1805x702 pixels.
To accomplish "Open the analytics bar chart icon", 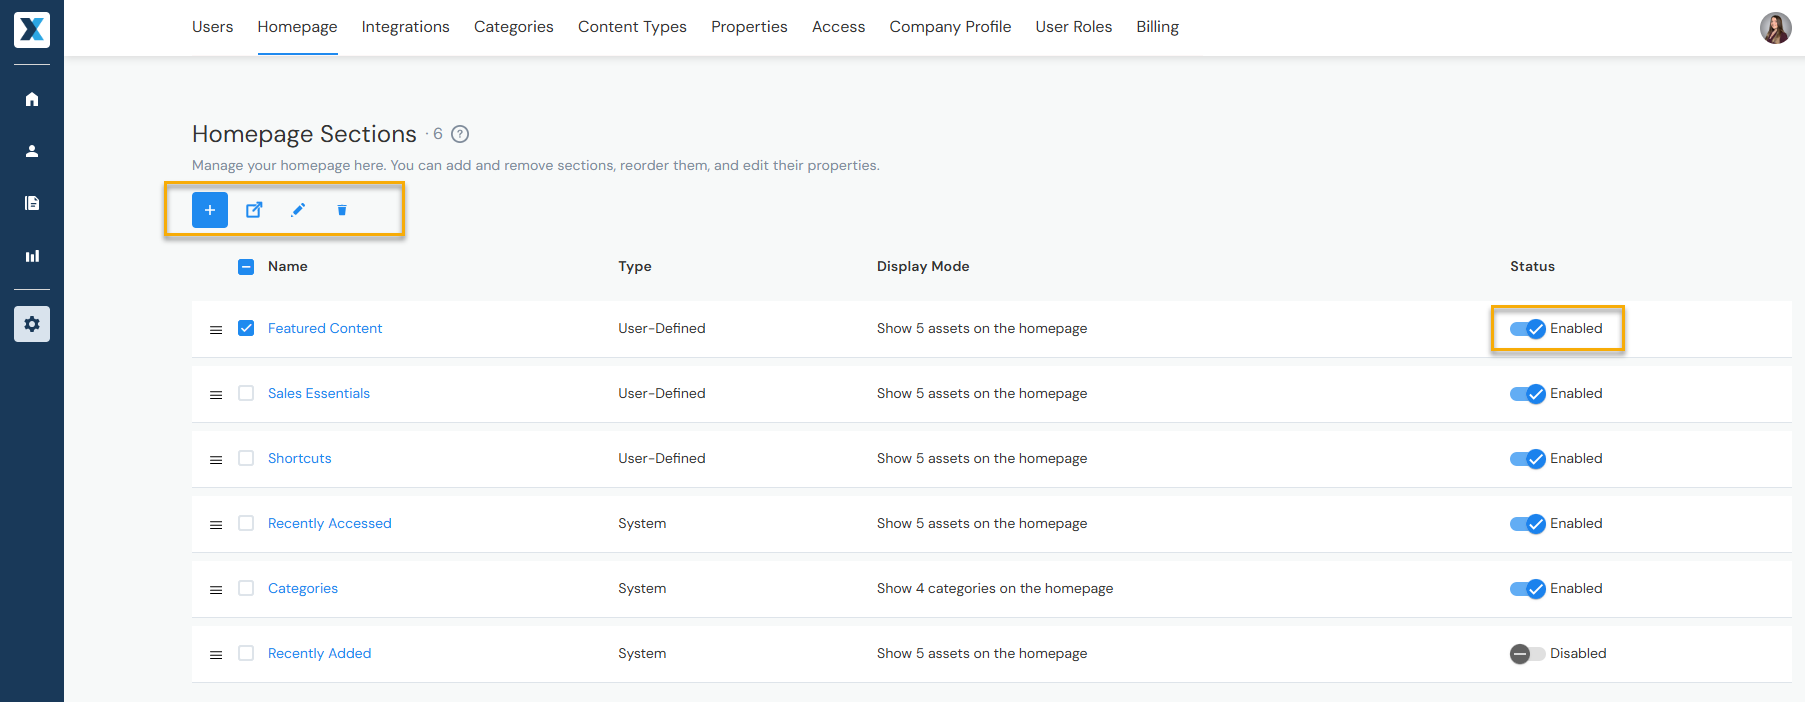I will 32,256.
